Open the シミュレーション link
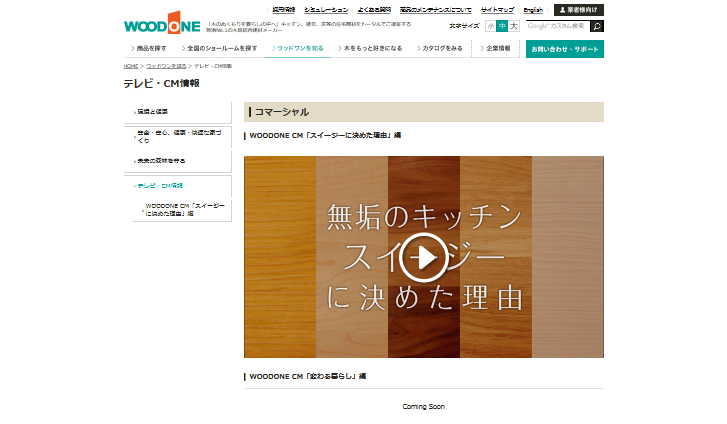 (x=326, y=10)
